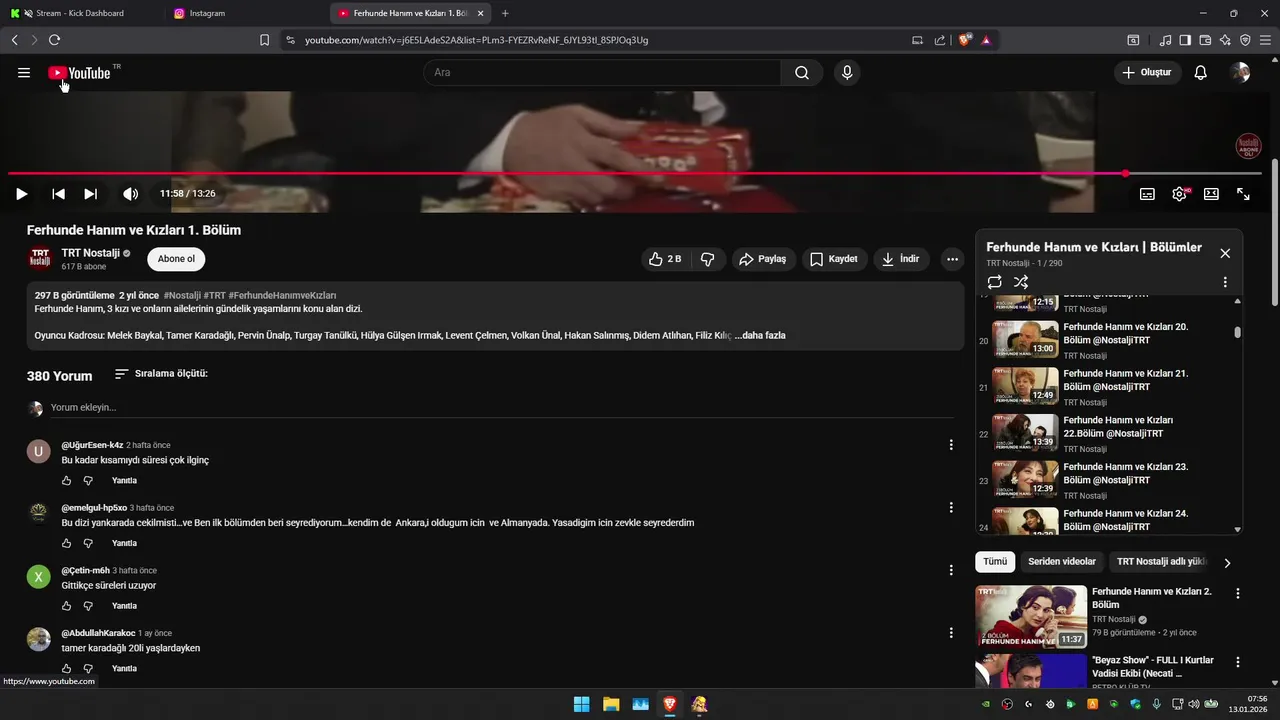Open options for @AbdullahKarakoc comment
This screenshot has width=1280, height=720.
pos(951,633)
